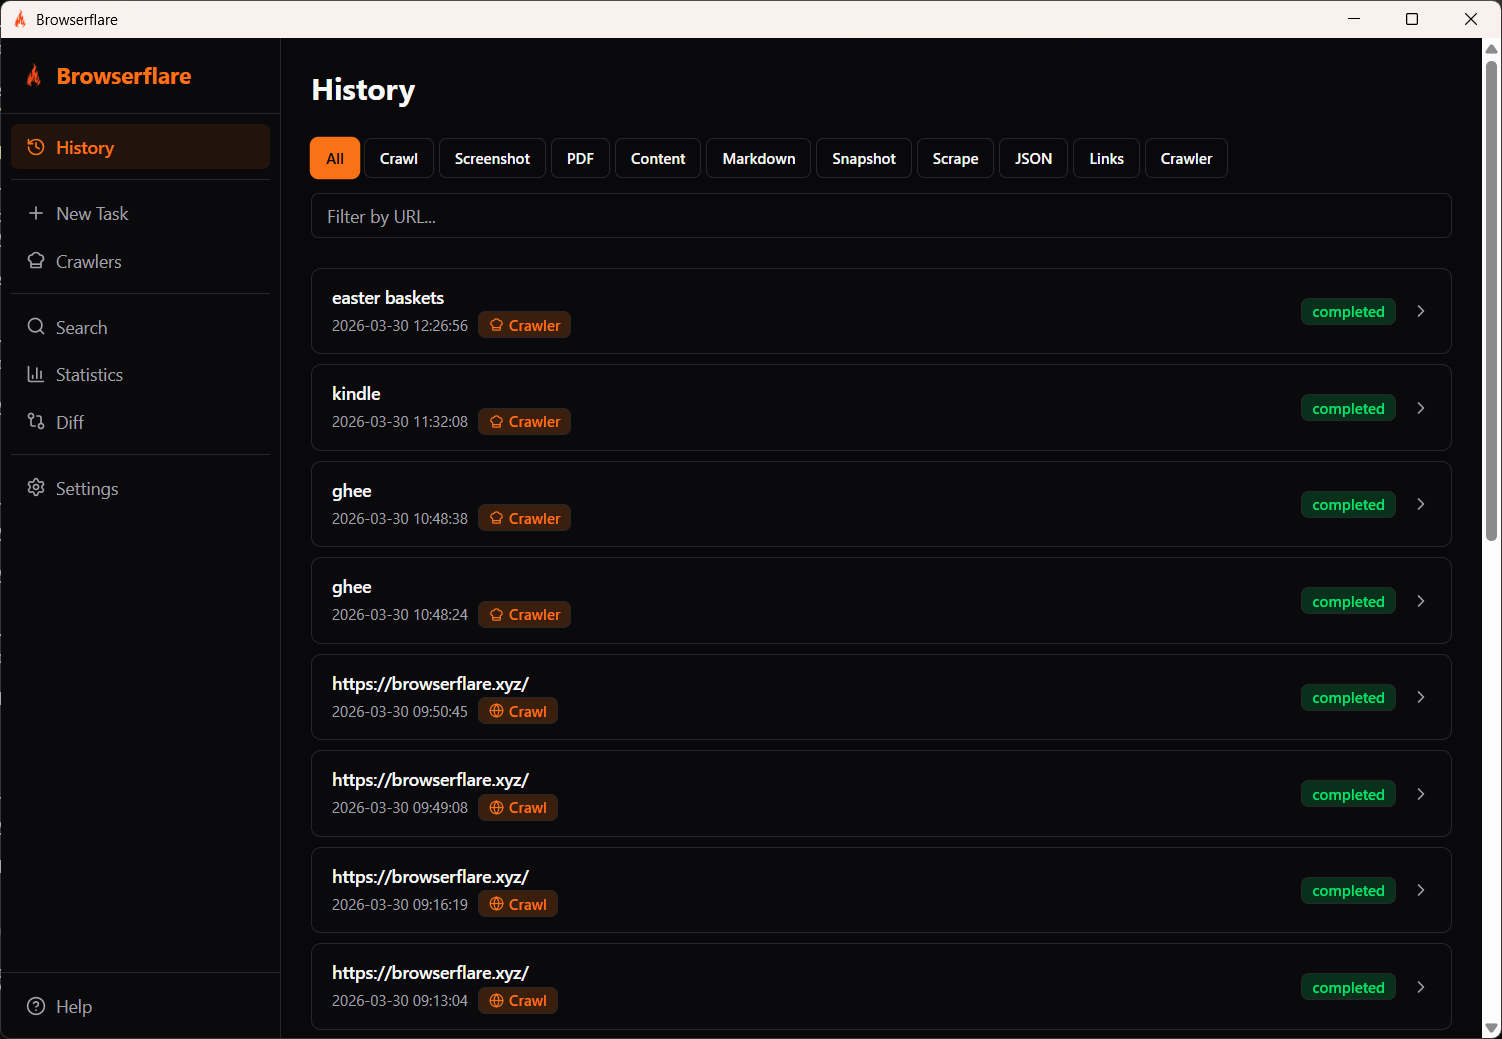The width and height of the screenshot is (1502, 1039).
Task: Click browserflare.xyz title of 09:49:08 entry
Action: coord(430,779)
